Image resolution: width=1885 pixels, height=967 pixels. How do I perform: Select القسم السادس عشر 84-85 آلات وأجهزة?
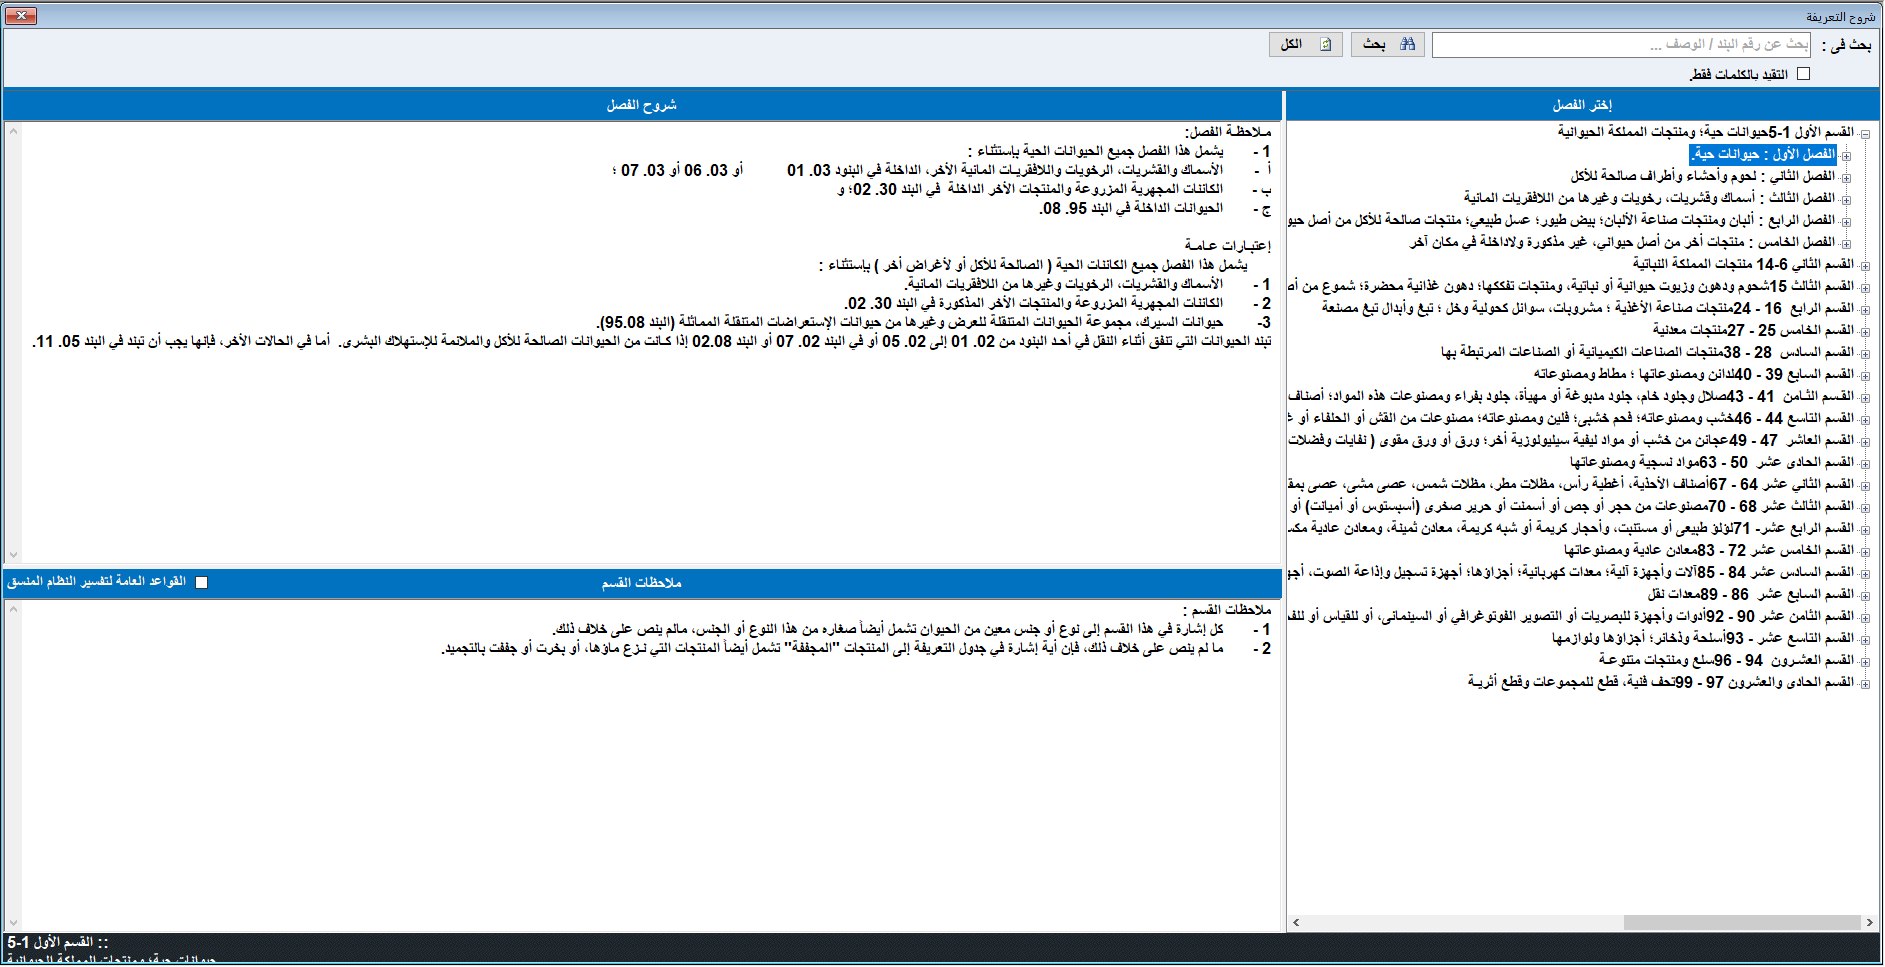[x=1572, y=572]
